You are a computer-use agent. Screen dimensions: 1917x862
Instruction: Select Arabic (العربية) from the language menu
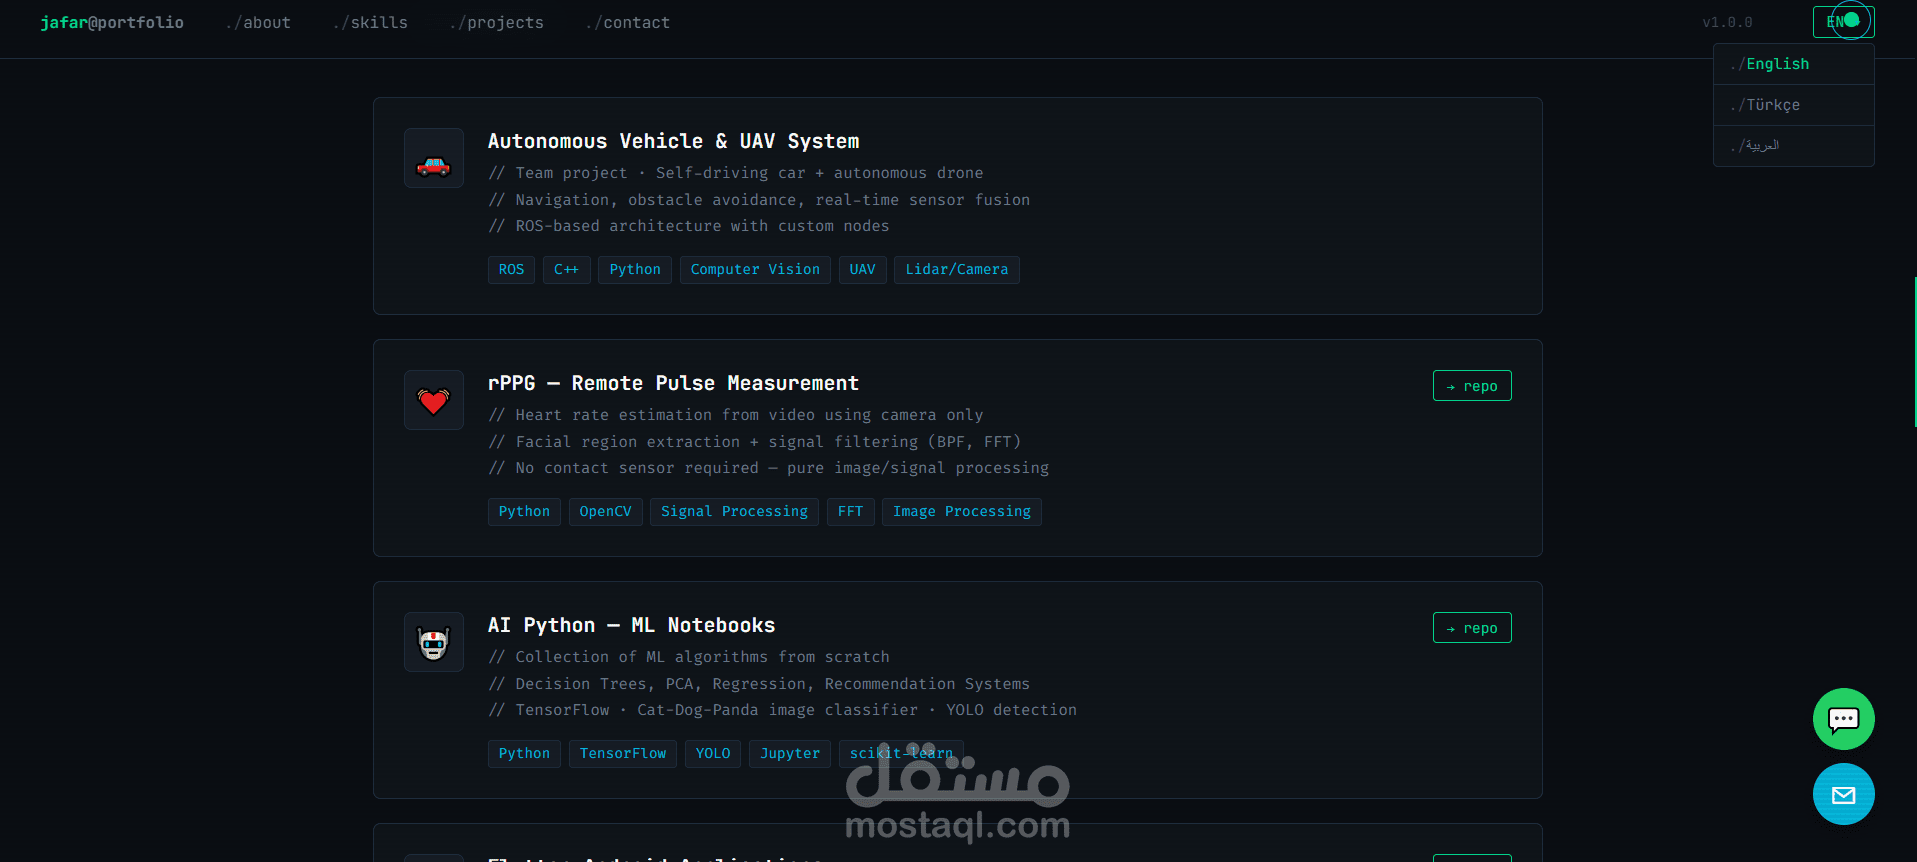1793,146
